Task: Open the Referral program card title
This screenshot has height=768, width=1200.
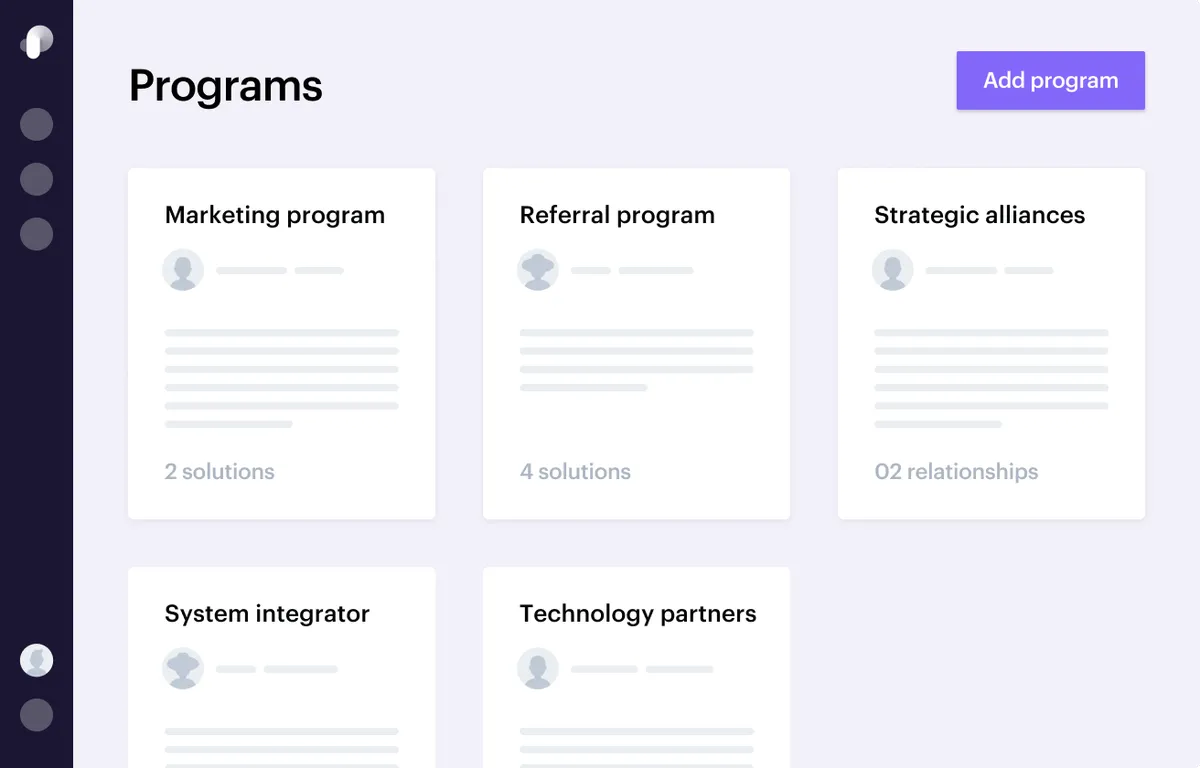Action: (617, 215)
